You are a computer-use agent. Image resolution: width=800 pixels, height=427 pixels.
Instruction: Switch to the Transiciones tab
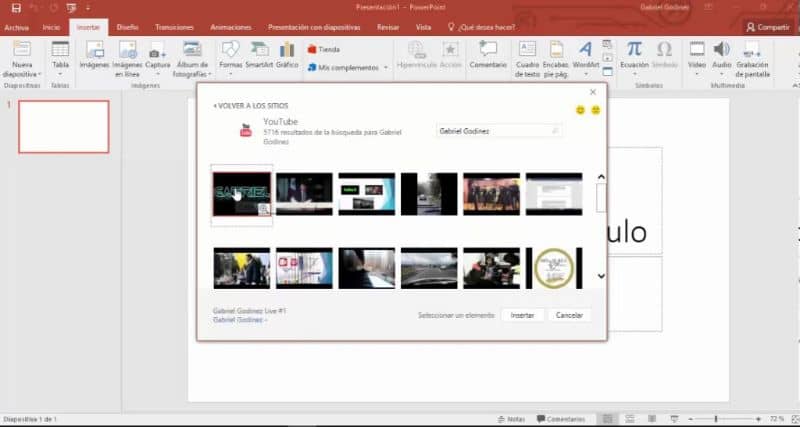[174, 28]
